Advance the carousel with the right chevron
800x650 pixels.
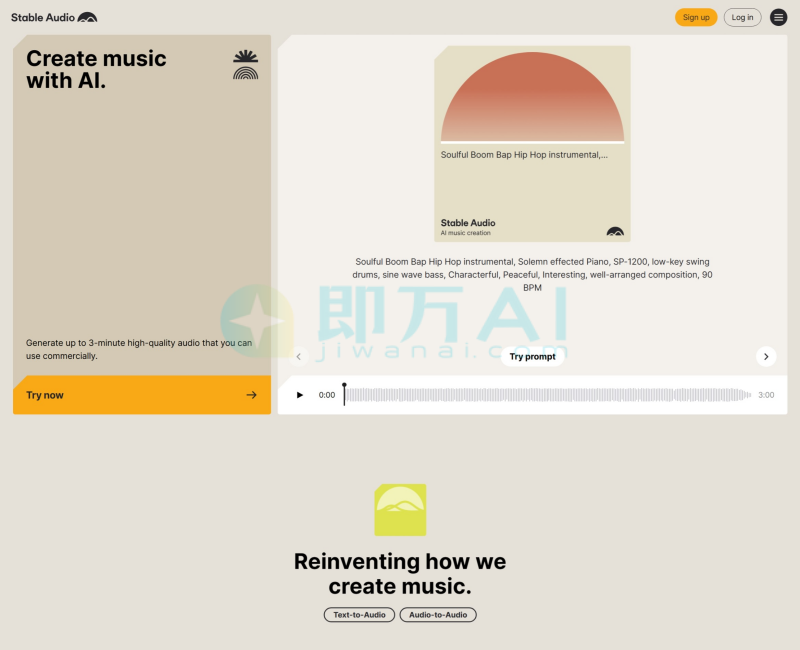point(766,356)
